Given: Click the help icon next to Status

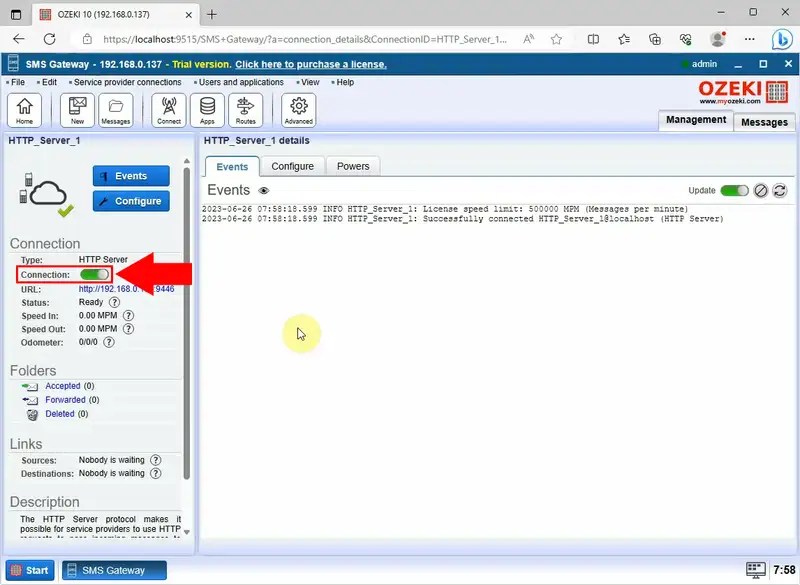Looking at the screenshot, I should tap(114, 302).
